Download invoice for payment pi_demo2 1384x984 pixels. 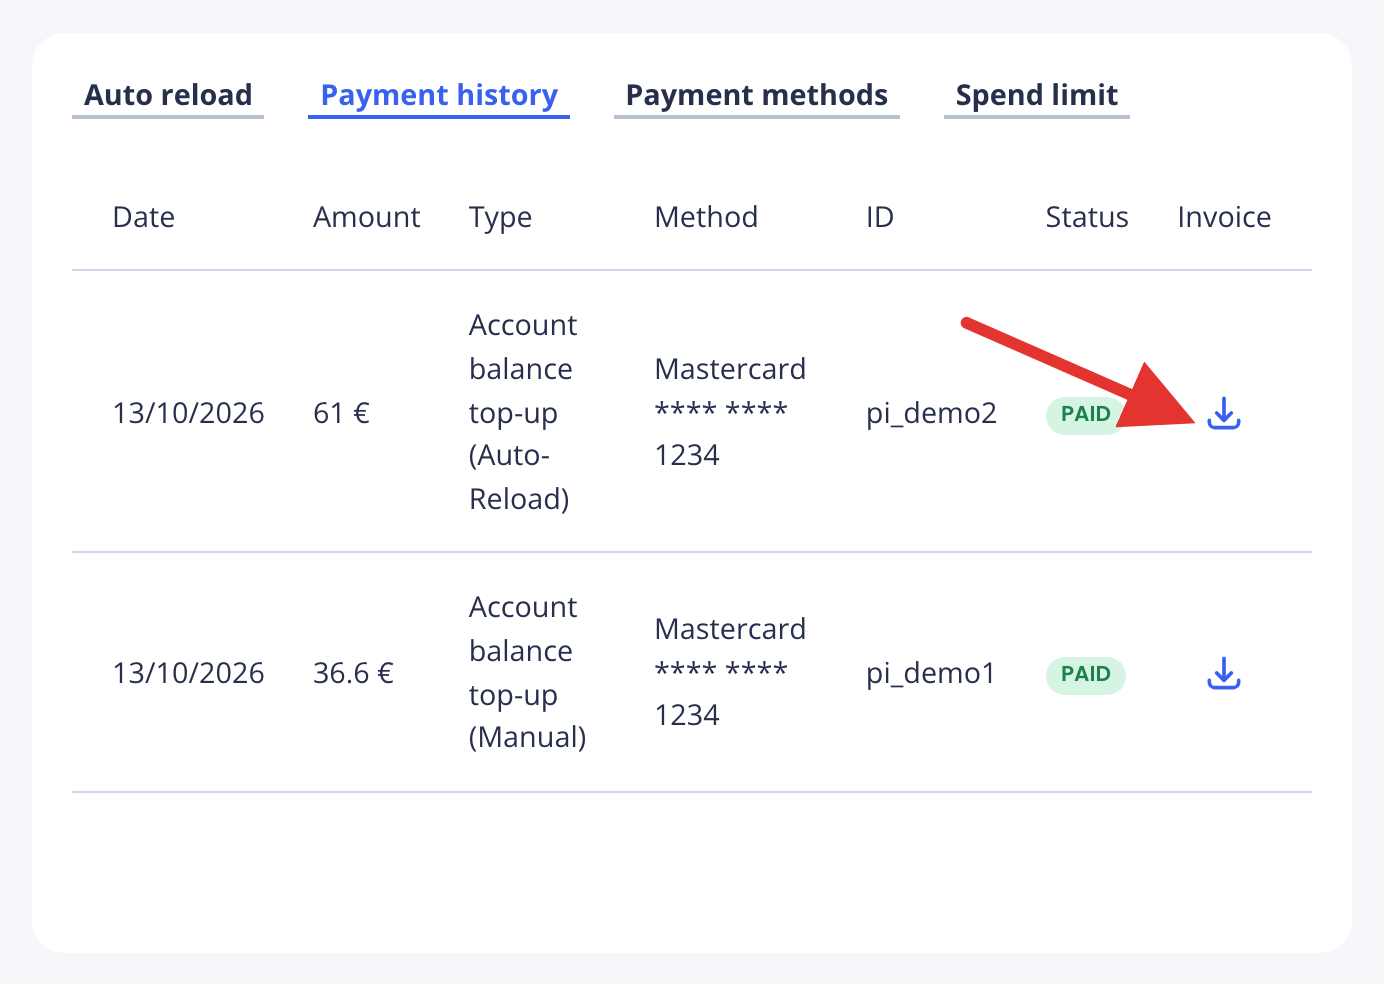coord(1224,413)
